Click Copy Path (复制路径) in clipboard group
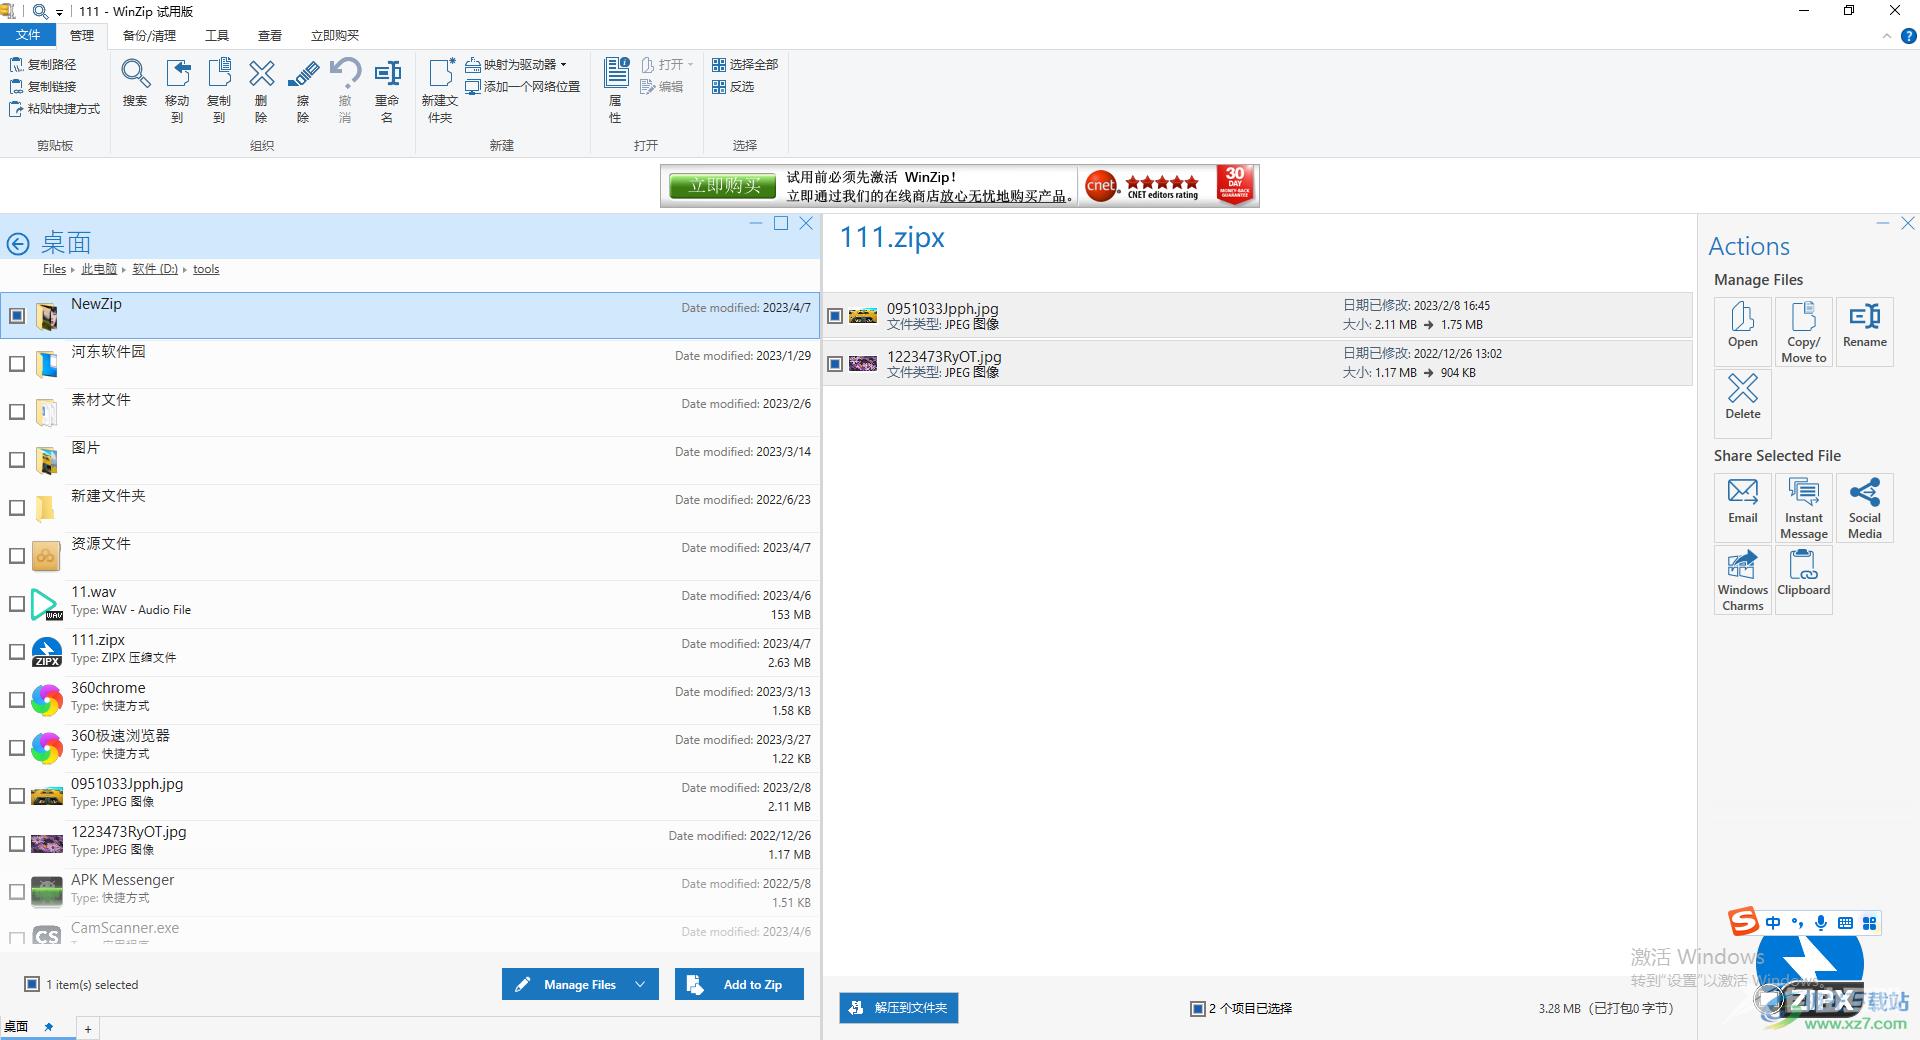1920x1040 pixels. pos(43,64)
